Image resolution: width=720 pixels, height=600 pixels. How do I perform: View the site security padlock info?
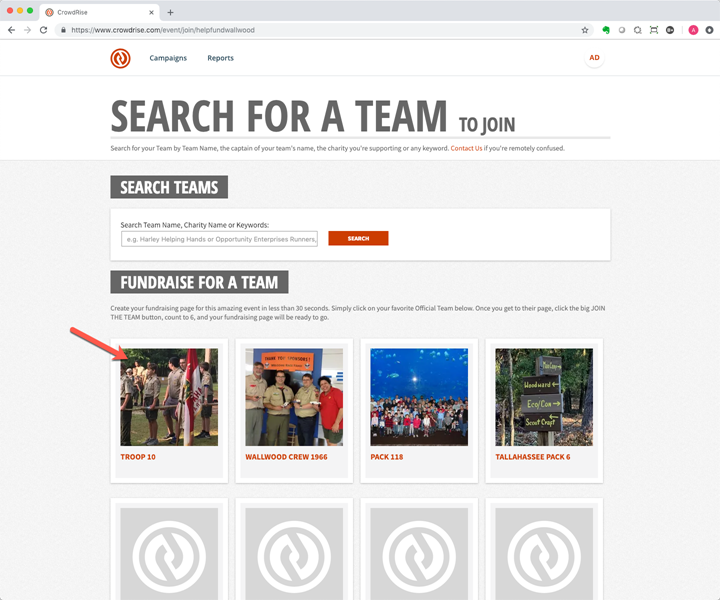63,30
